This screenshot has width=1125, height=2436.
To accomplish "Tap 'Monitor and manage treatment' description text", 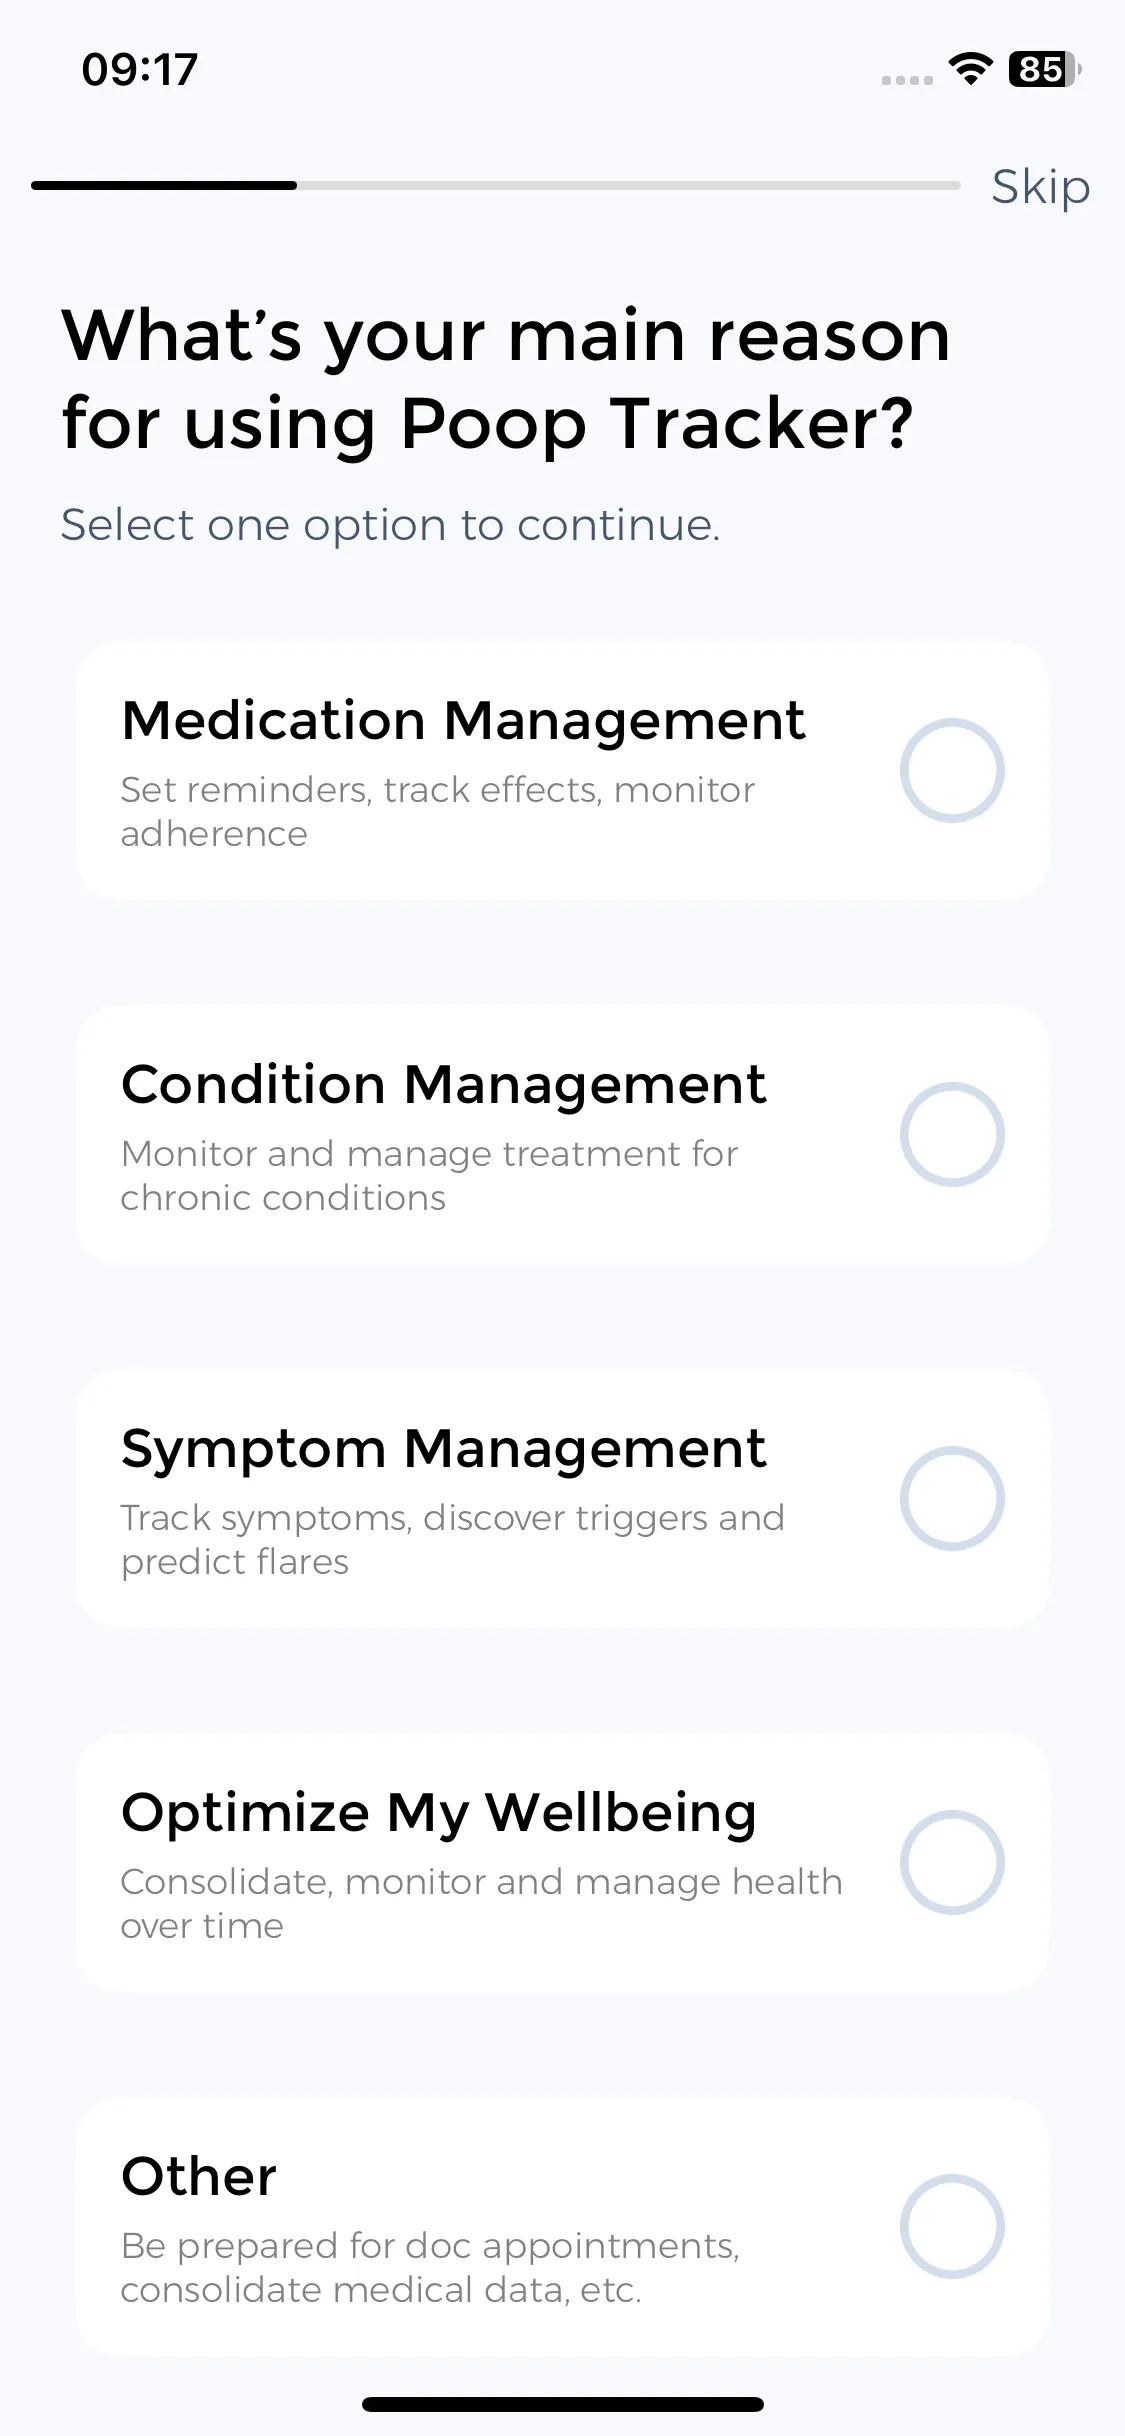I will coord(430,1175).
